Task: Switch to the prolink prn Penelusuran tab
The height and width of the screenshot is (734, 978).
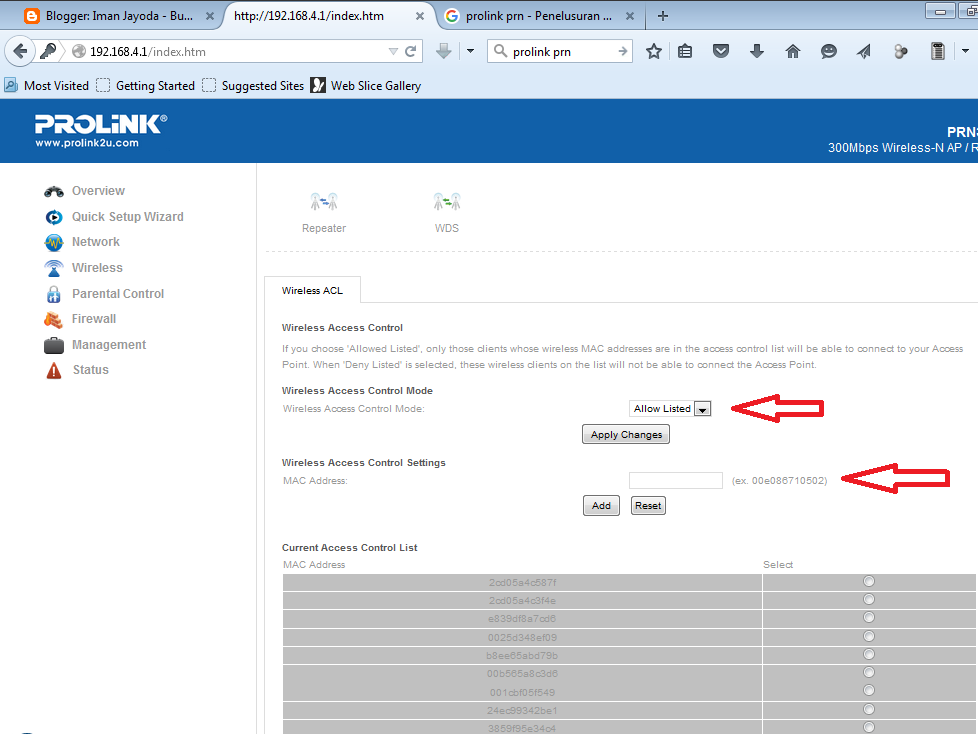Action: click(x=539, y=16)
